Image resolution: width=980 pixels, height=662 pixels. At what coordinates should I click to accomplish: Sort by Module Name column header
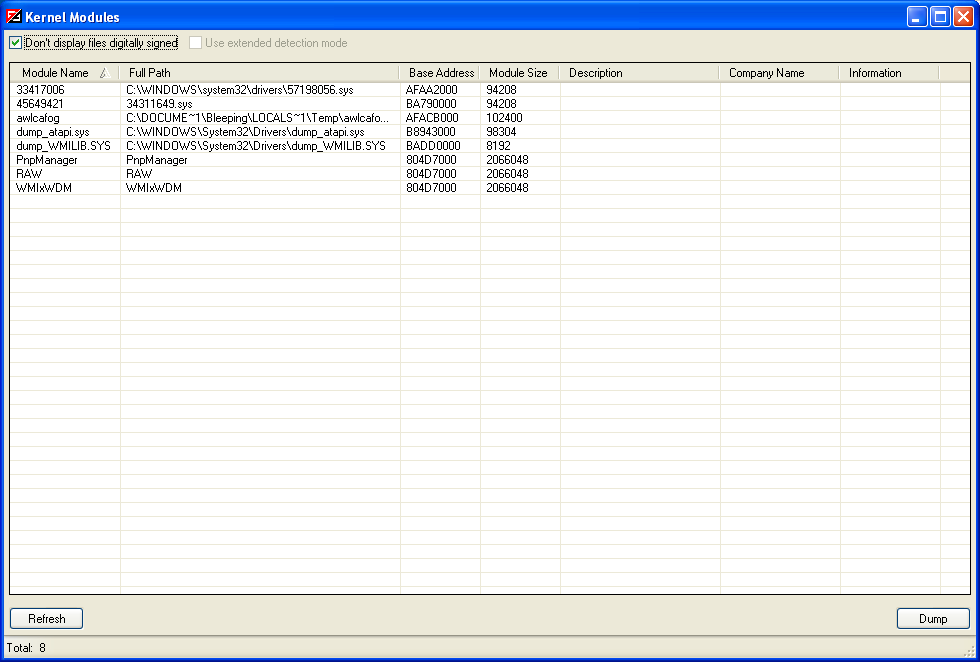click(x=64, y=73)
